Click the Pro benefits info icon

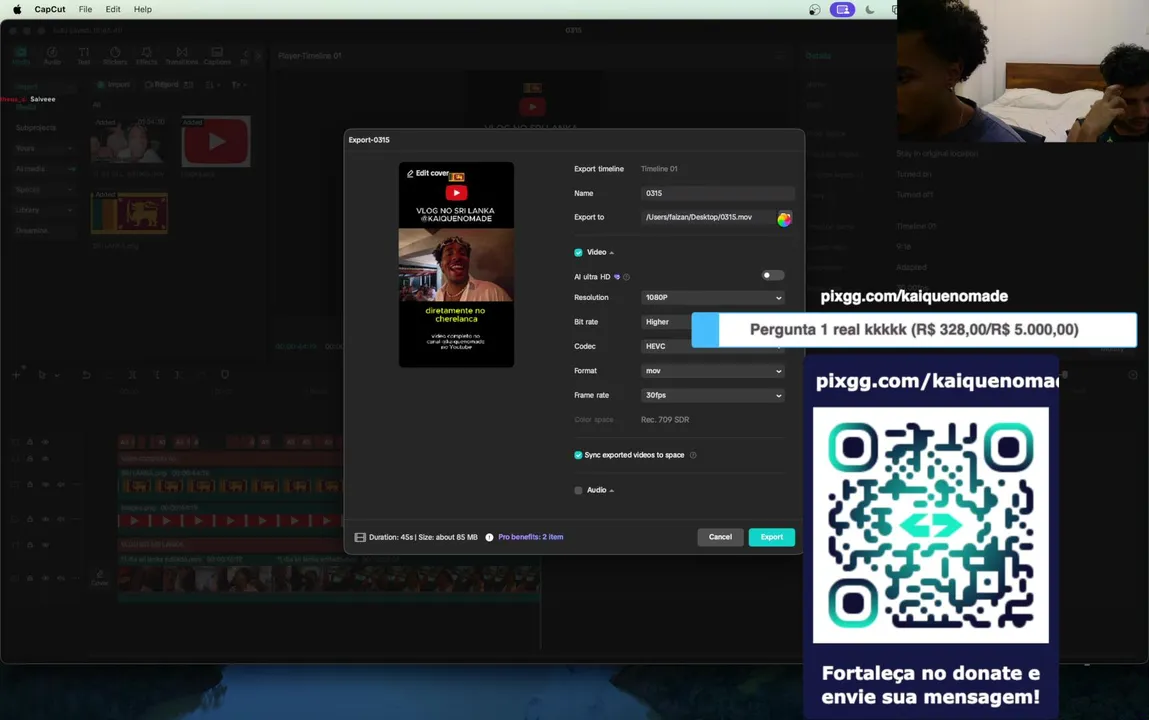[x=489, y=537]
